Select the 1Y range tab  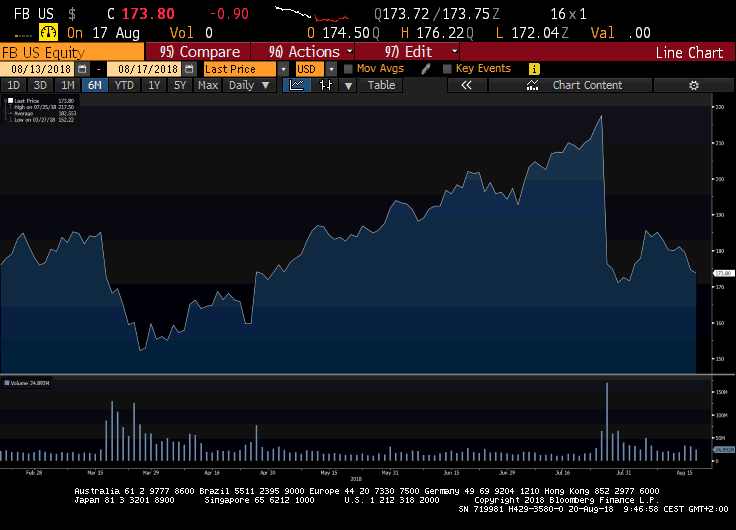pos(154,85)
